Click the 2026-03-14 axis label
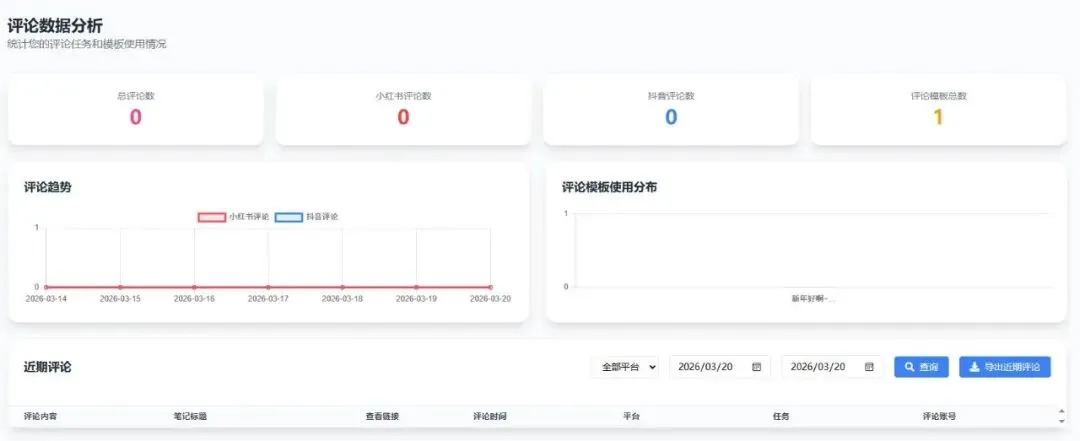 (x=46, y=299)
